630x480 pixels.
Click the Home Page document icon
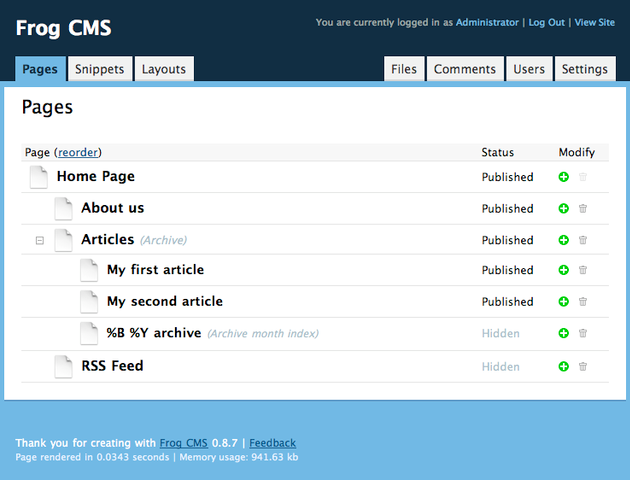pos(39,177)
